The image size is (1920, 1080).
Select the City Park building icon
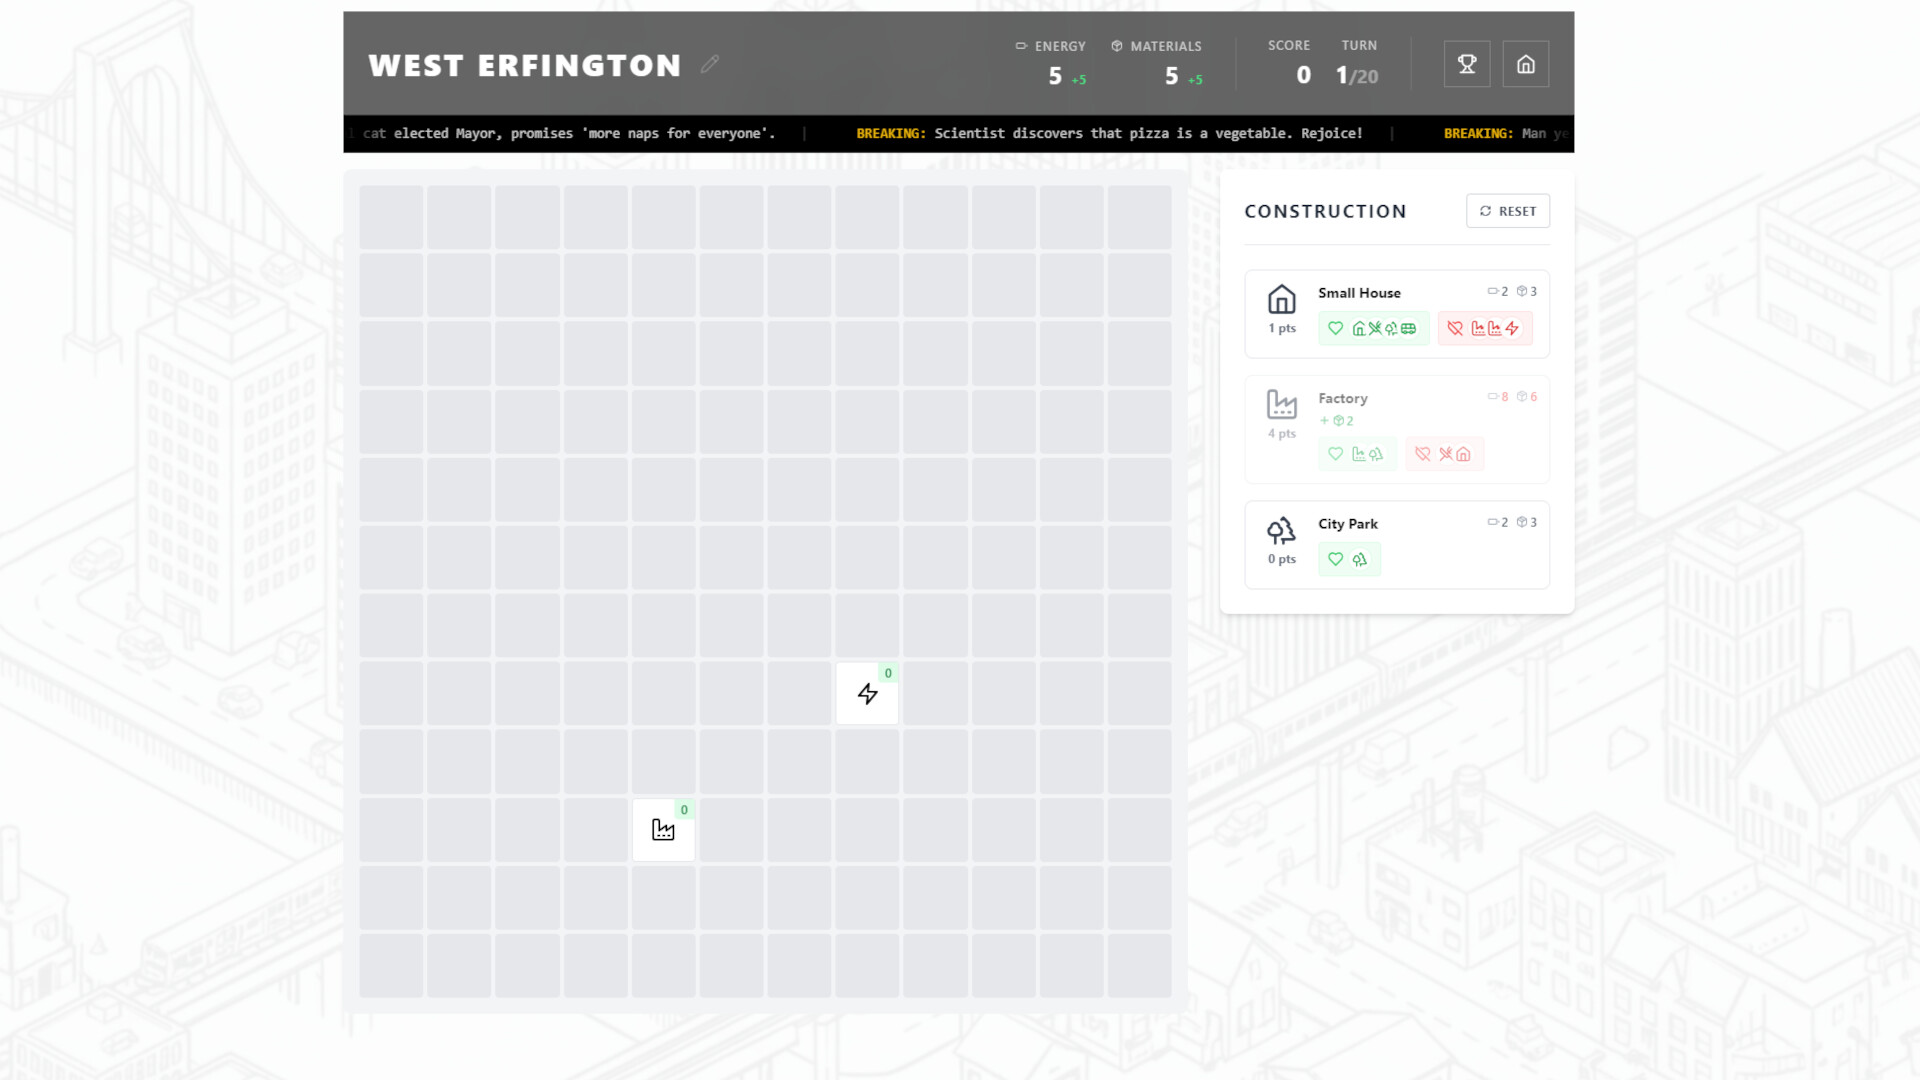point(1281,531)
